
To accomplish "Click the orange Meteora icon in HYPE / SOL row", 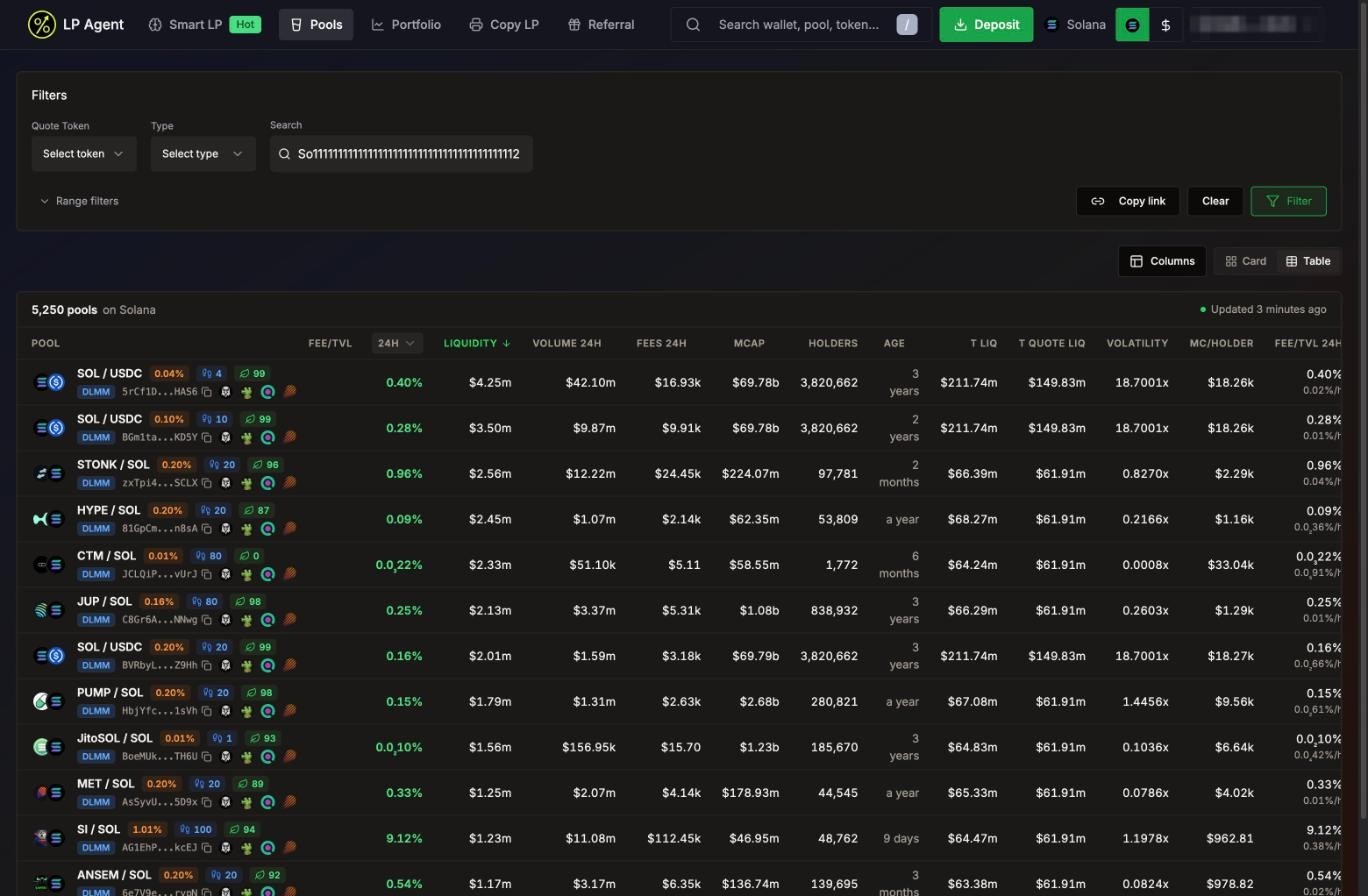I will 290,528.
